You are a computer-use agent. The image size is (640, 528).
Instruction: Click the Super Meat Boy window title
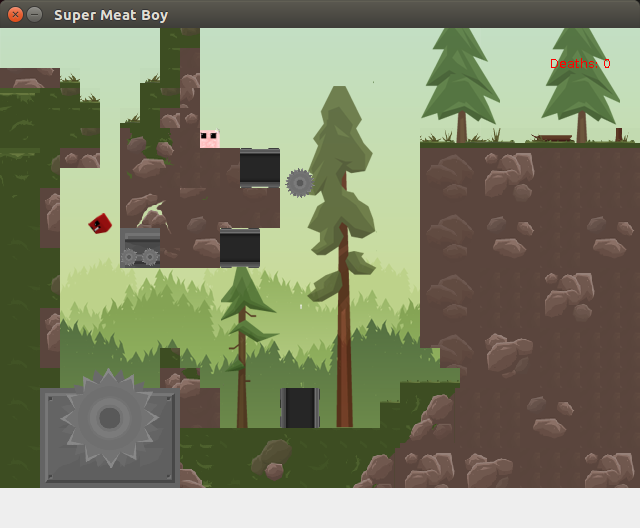coord(111,15)
